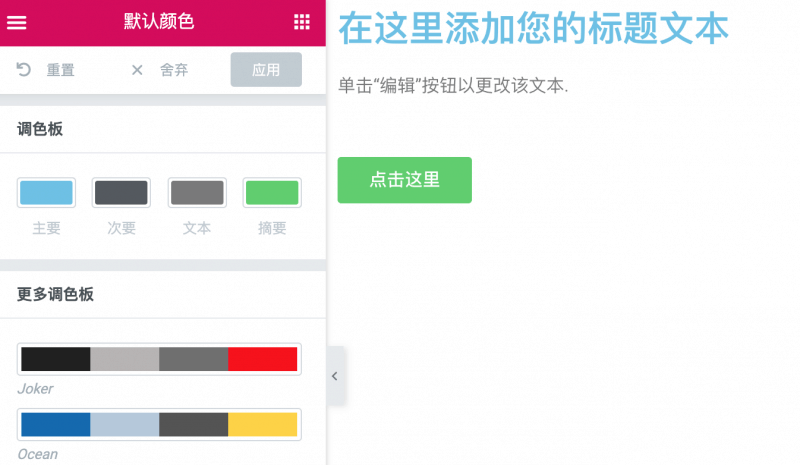Click the 更多调色板 section header

click(56, 294)
